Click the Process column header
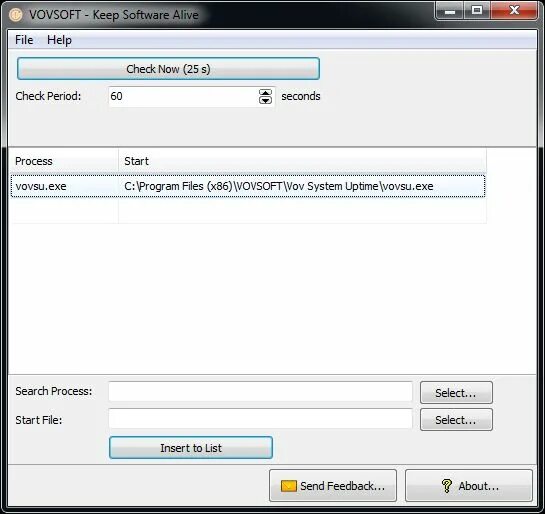 point(64,161)
